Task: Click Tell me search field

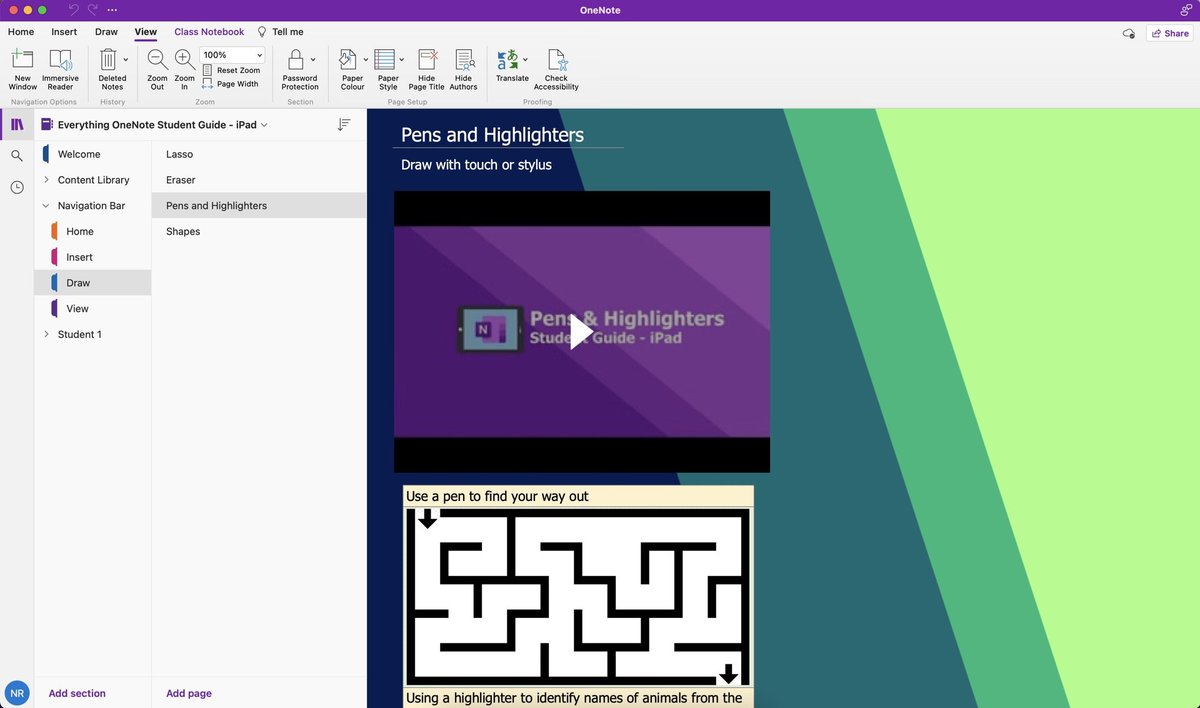Action: [288, 32]
